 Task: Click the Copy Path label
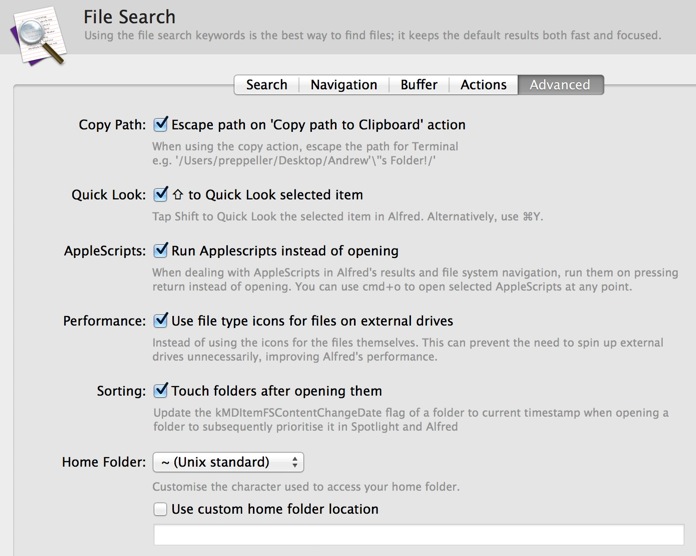[112, 125]
